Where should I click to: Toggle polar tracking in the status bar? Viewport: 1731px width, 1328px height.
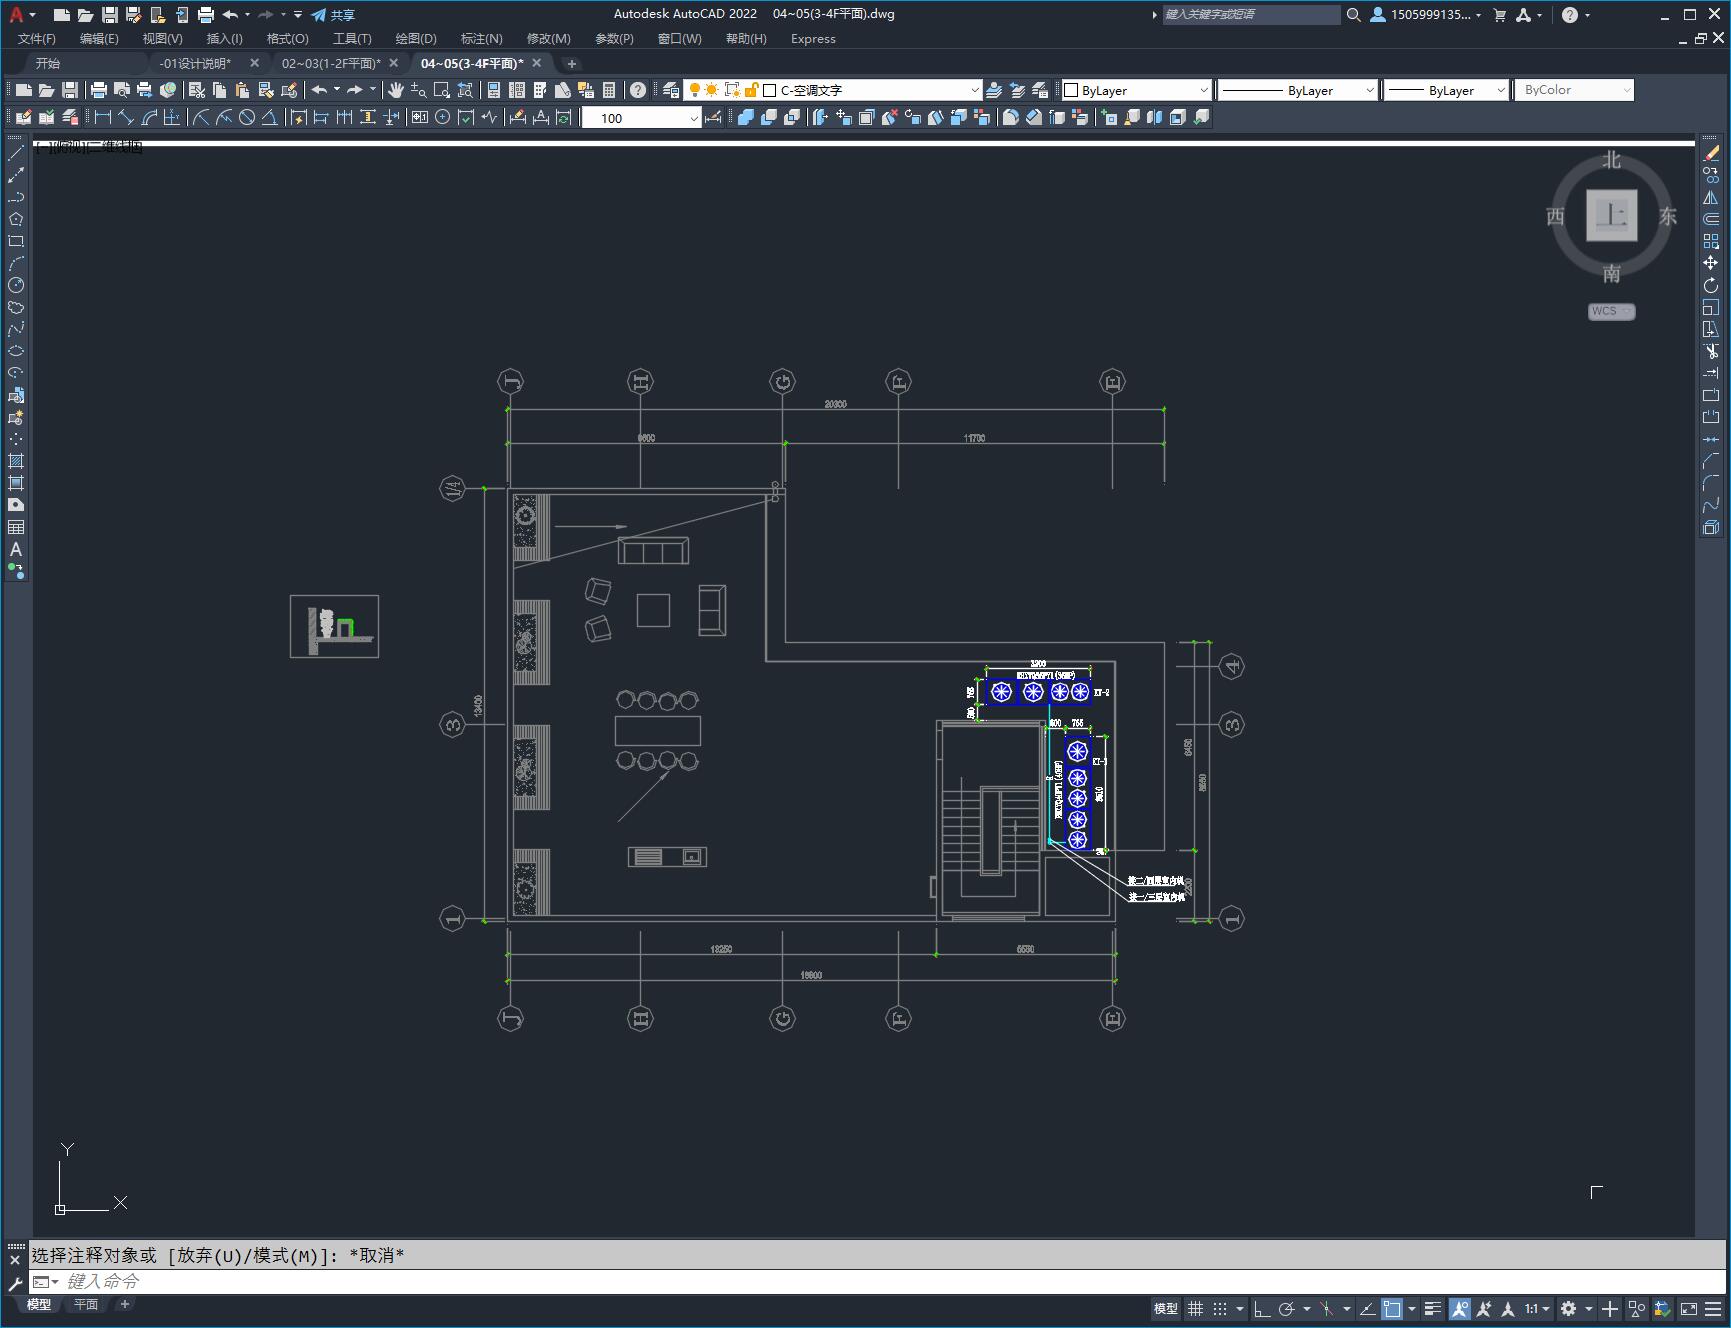(x=1287, y=1308)
